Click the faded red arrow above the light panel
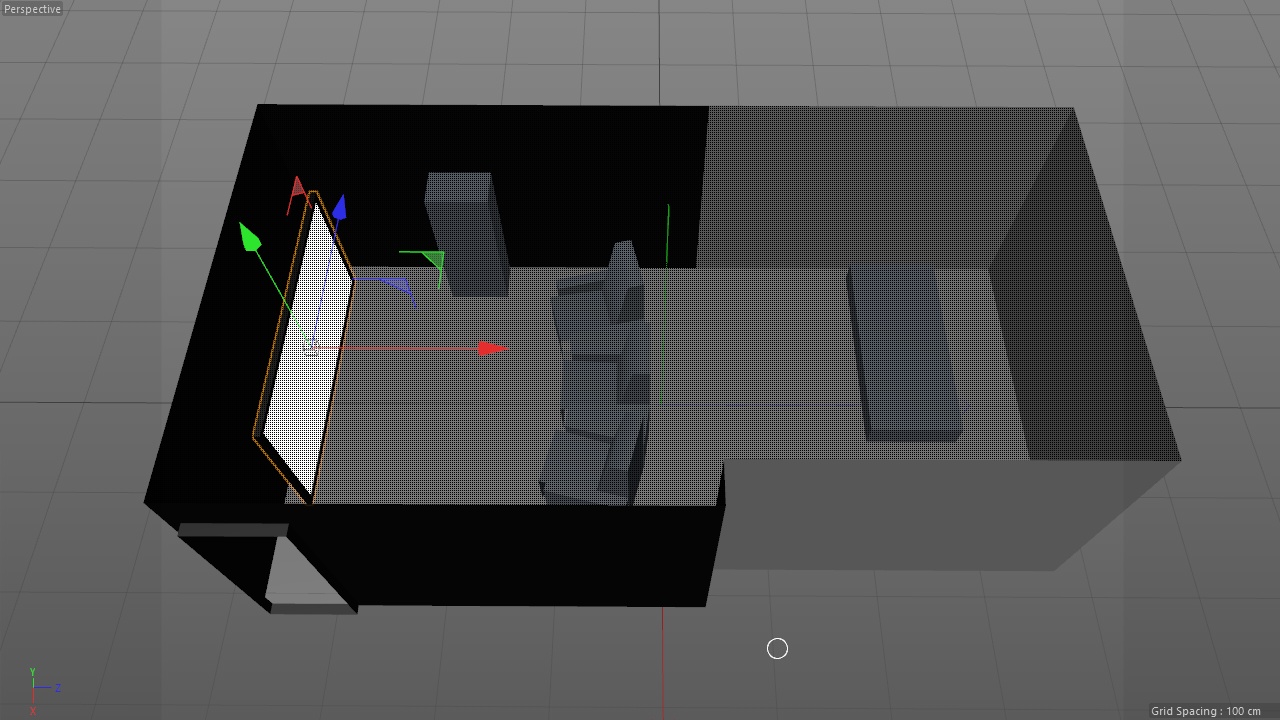Image resolution: width=1280 pixels, height=720 pixels. coord(297,190)
